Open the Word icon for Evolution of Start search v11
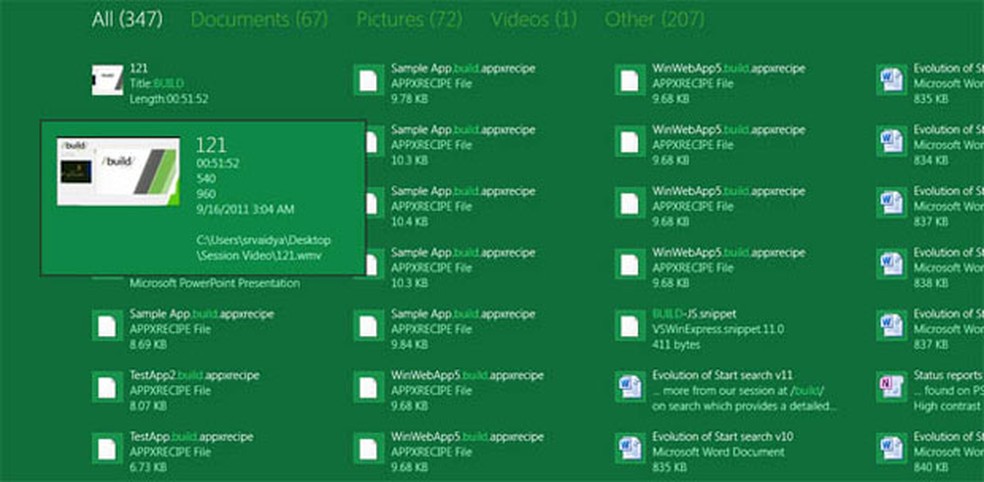Viewport: 984px width, 482px height. click(x=630, y=387)
